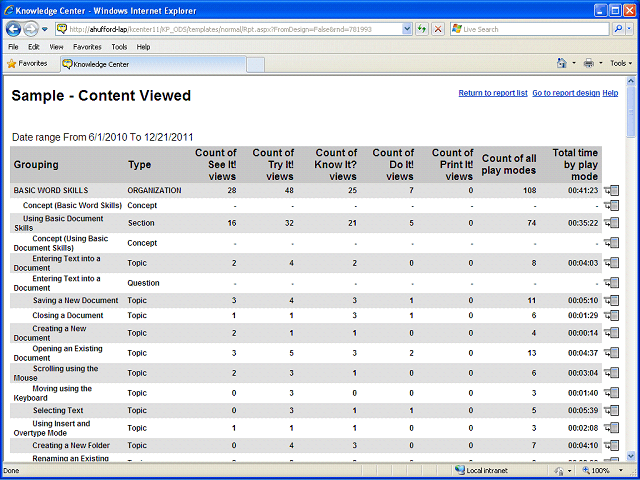Expand the Print button dropdown arrow
This screenshot has width=640, height=480.
(x=600, y=63)
